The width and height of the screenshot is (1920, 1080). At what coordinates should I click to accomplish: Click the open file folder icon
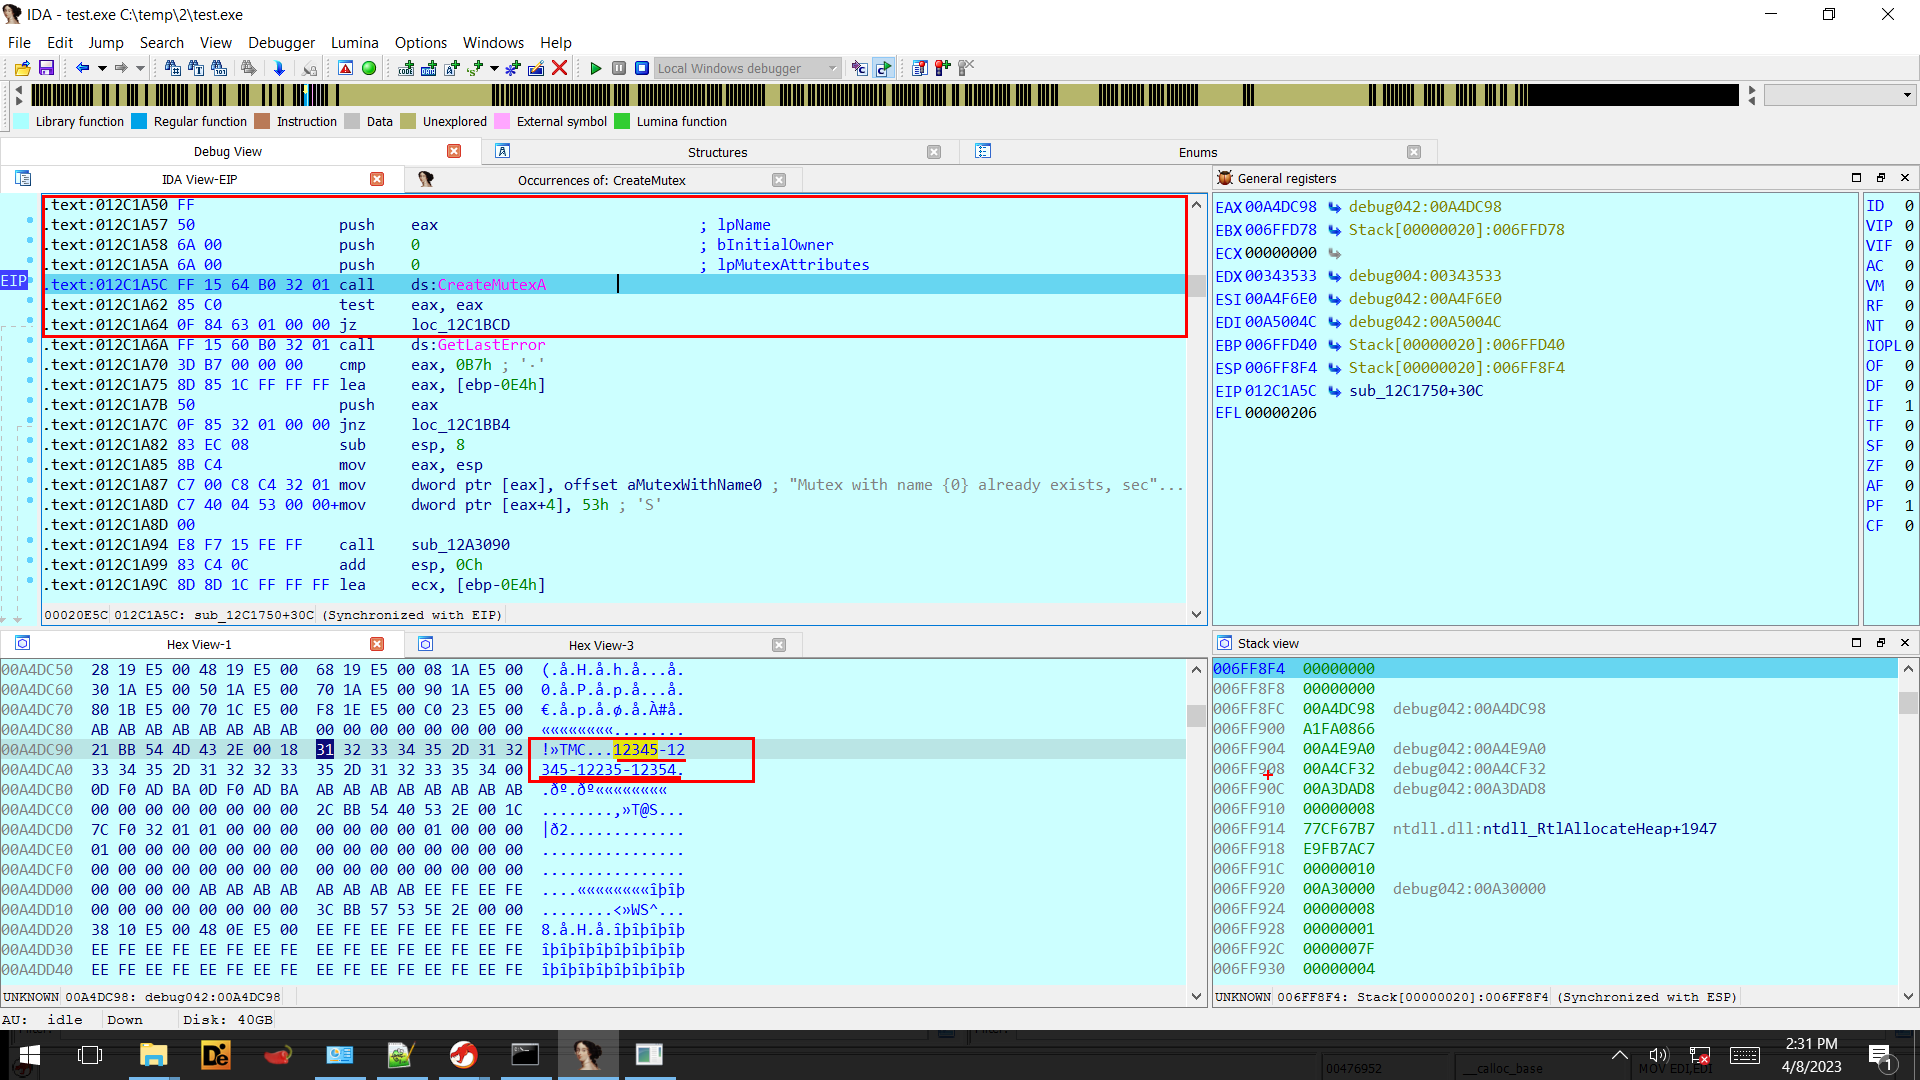[22, 68]
